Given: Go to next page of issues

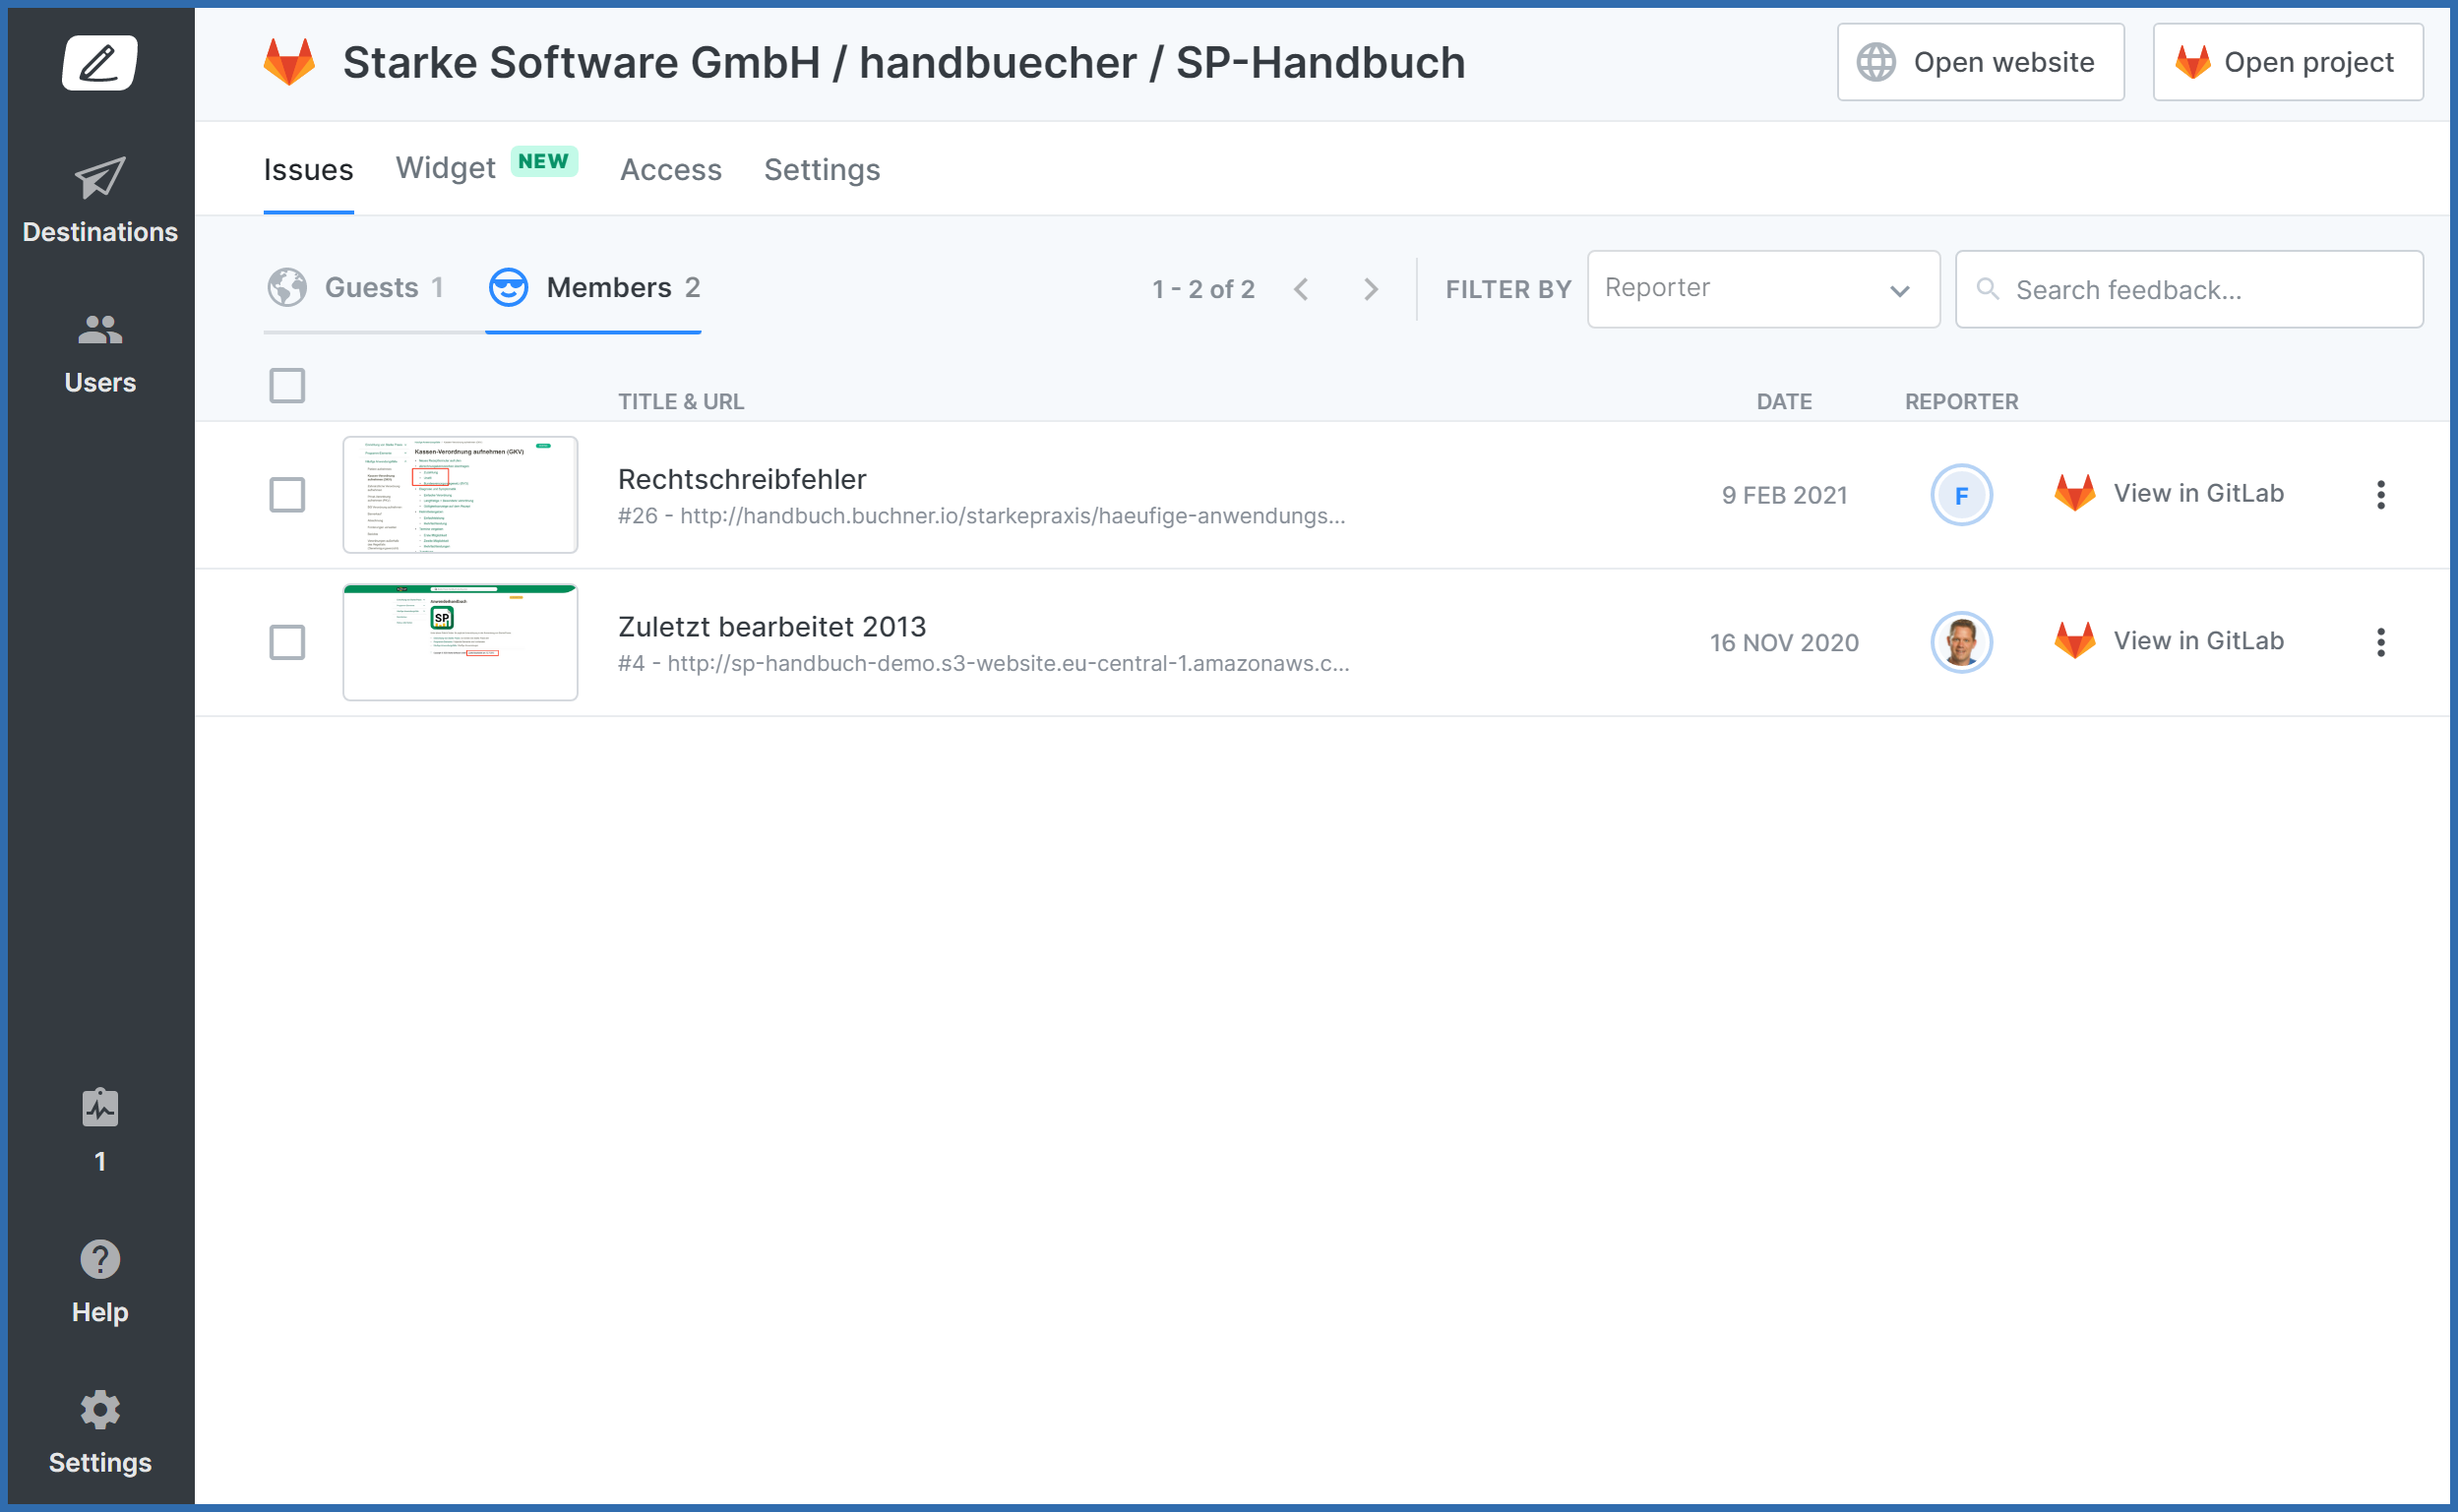Looking at the screenshot, I should 1371,289.
